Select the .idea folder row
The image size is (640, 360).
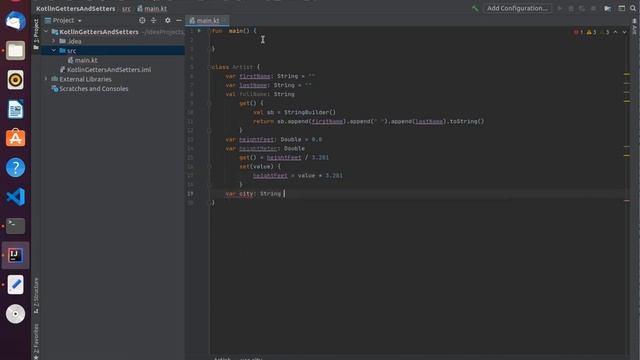(113, 41)
